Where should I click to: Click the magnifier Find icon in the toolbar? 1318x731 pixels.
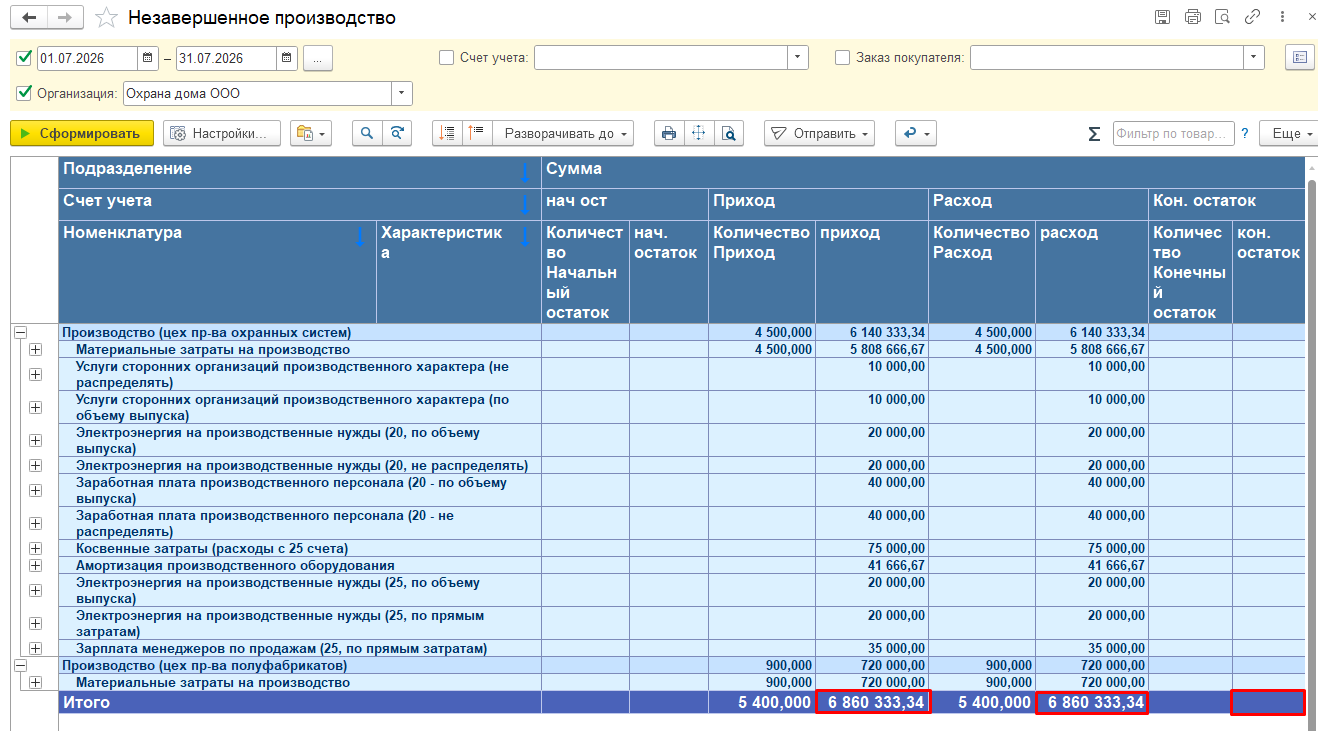[x=367, y=133]
